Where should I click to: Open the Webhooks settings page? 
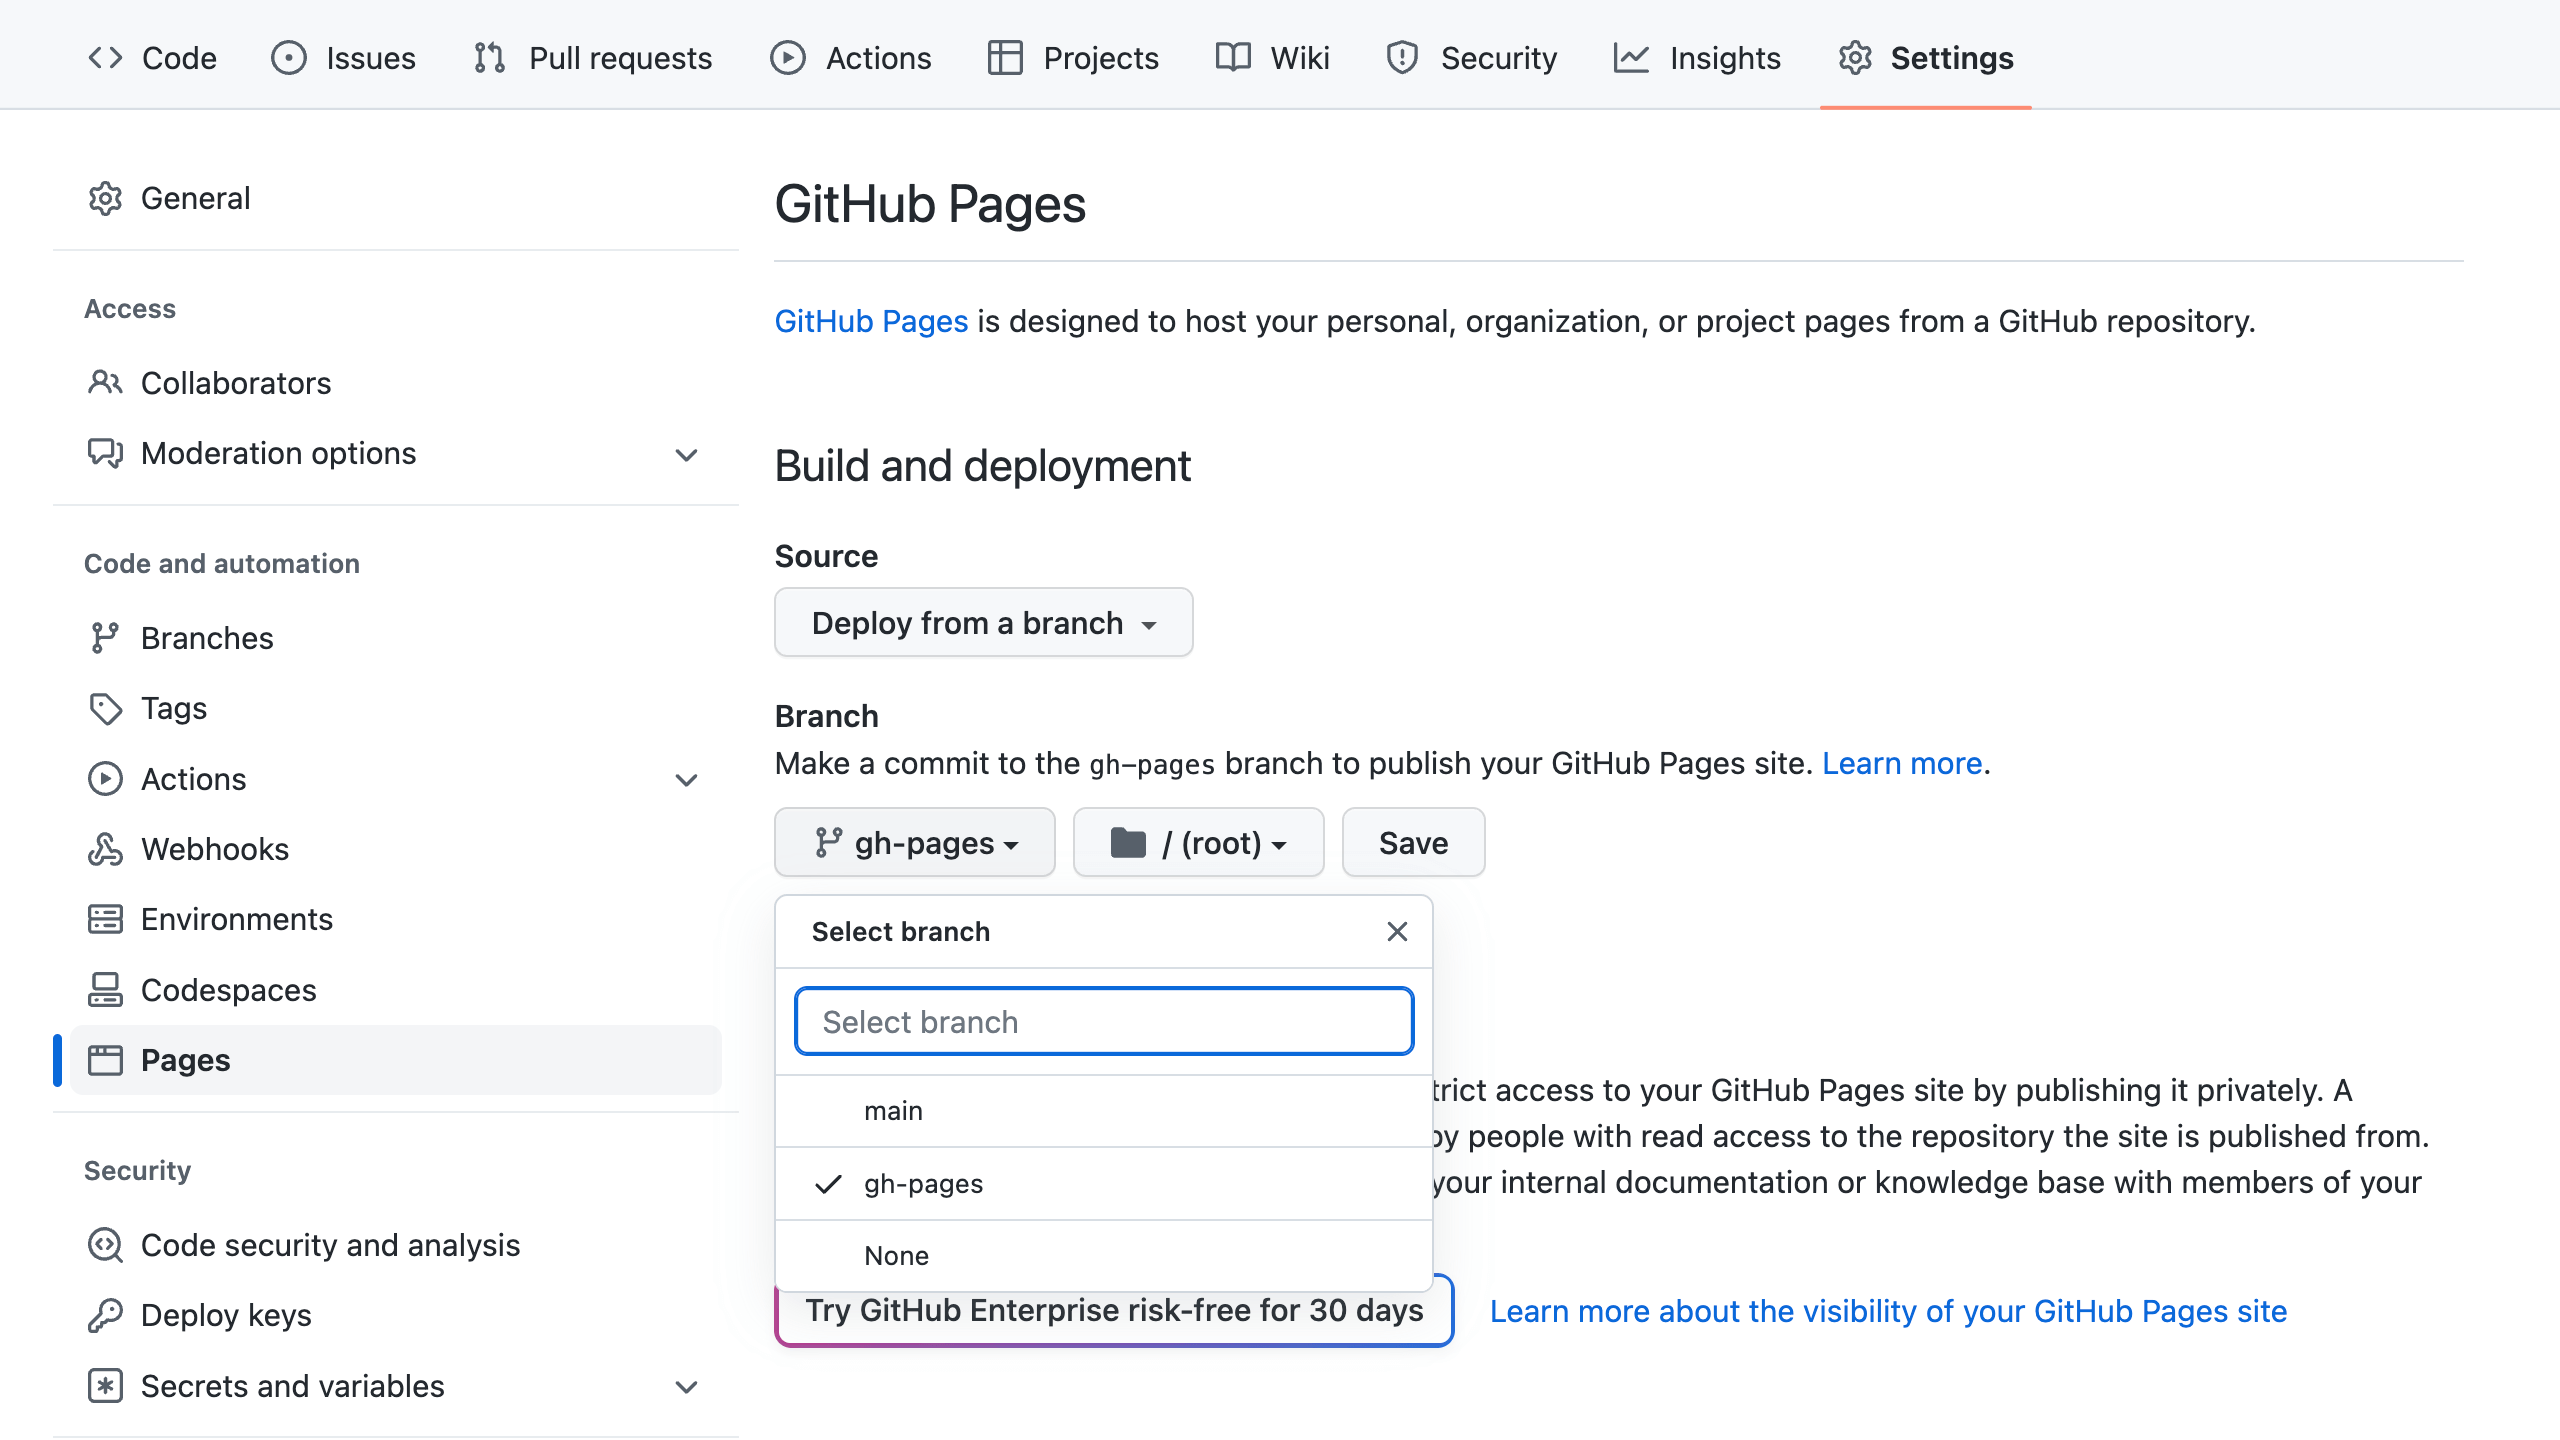(215, 849)
